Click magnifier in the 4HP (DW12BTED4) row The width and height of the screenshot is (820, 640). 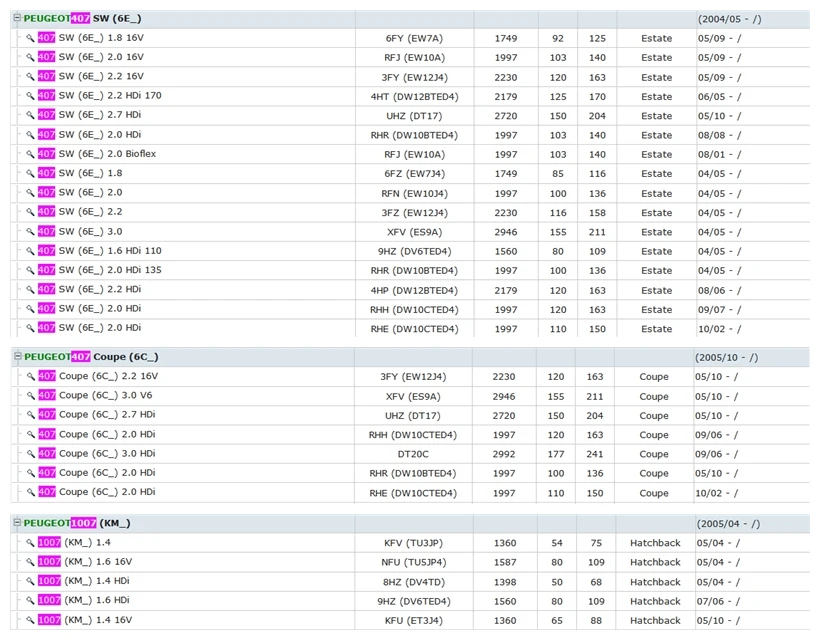click(x=30, y=290)
